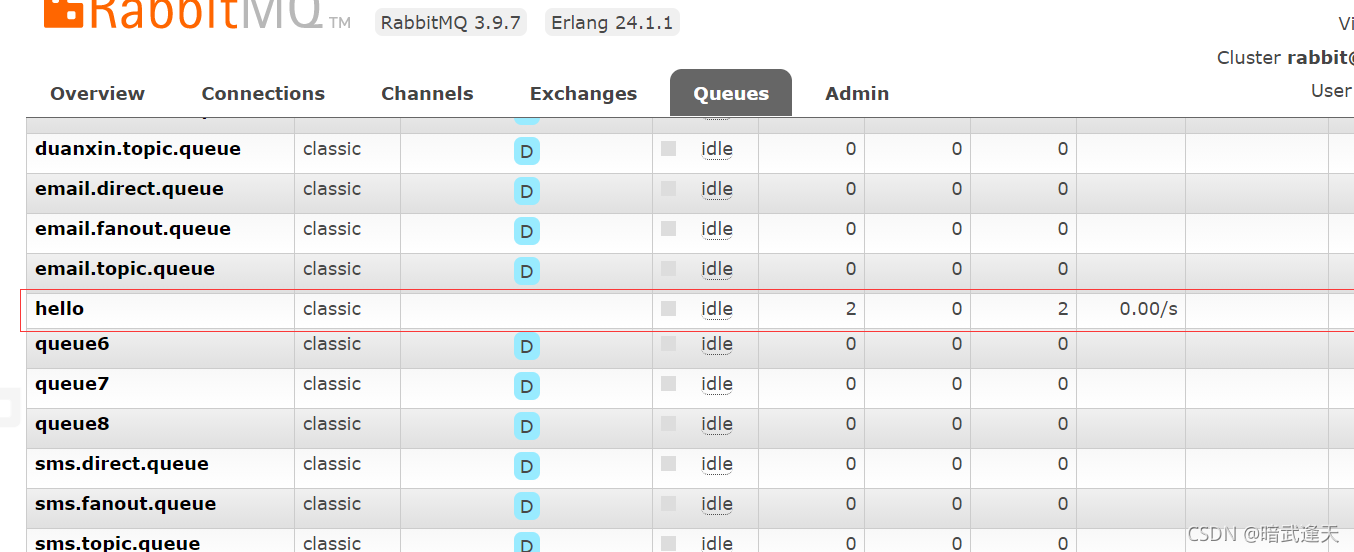Open the queue8 link
The width and height of the screenshot is (1354, 552).
click(72, 424)
